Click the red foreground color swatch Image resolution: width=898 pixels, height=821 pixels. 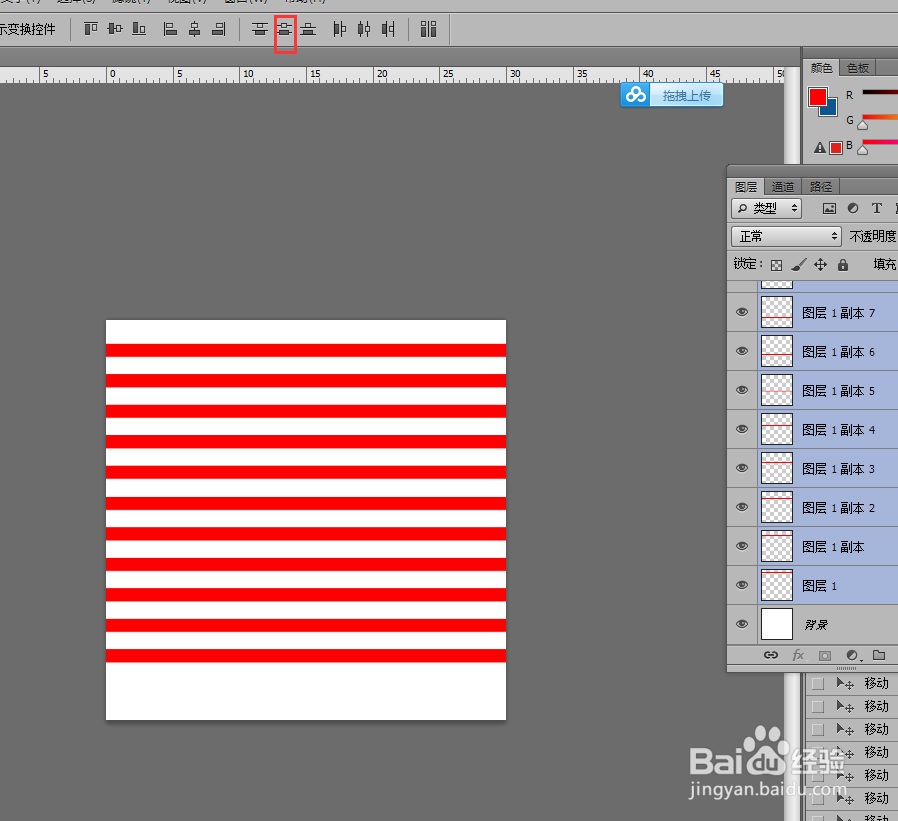coord(817,97)
